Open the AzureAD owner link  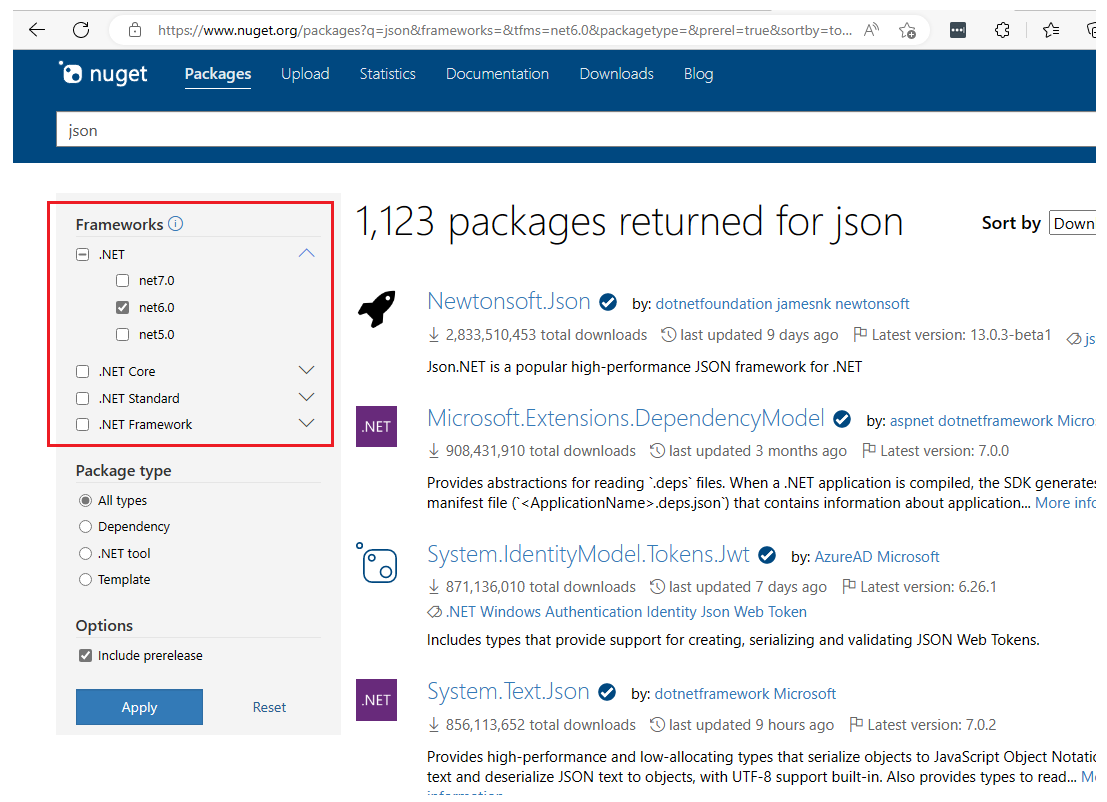pyautogui.click(x=843, y=556)
